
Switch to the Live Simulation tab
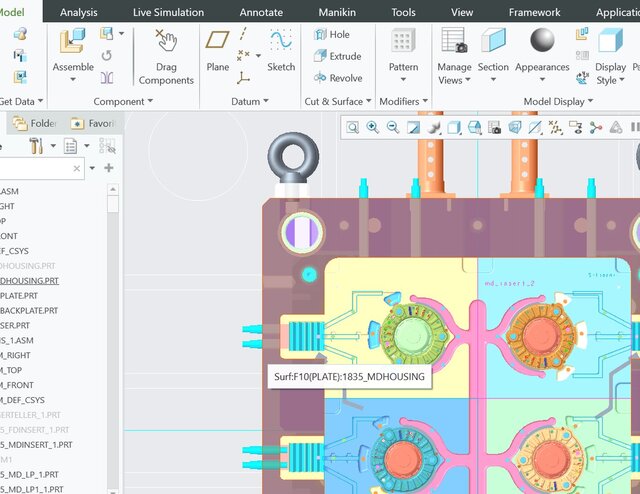[168, 12]
